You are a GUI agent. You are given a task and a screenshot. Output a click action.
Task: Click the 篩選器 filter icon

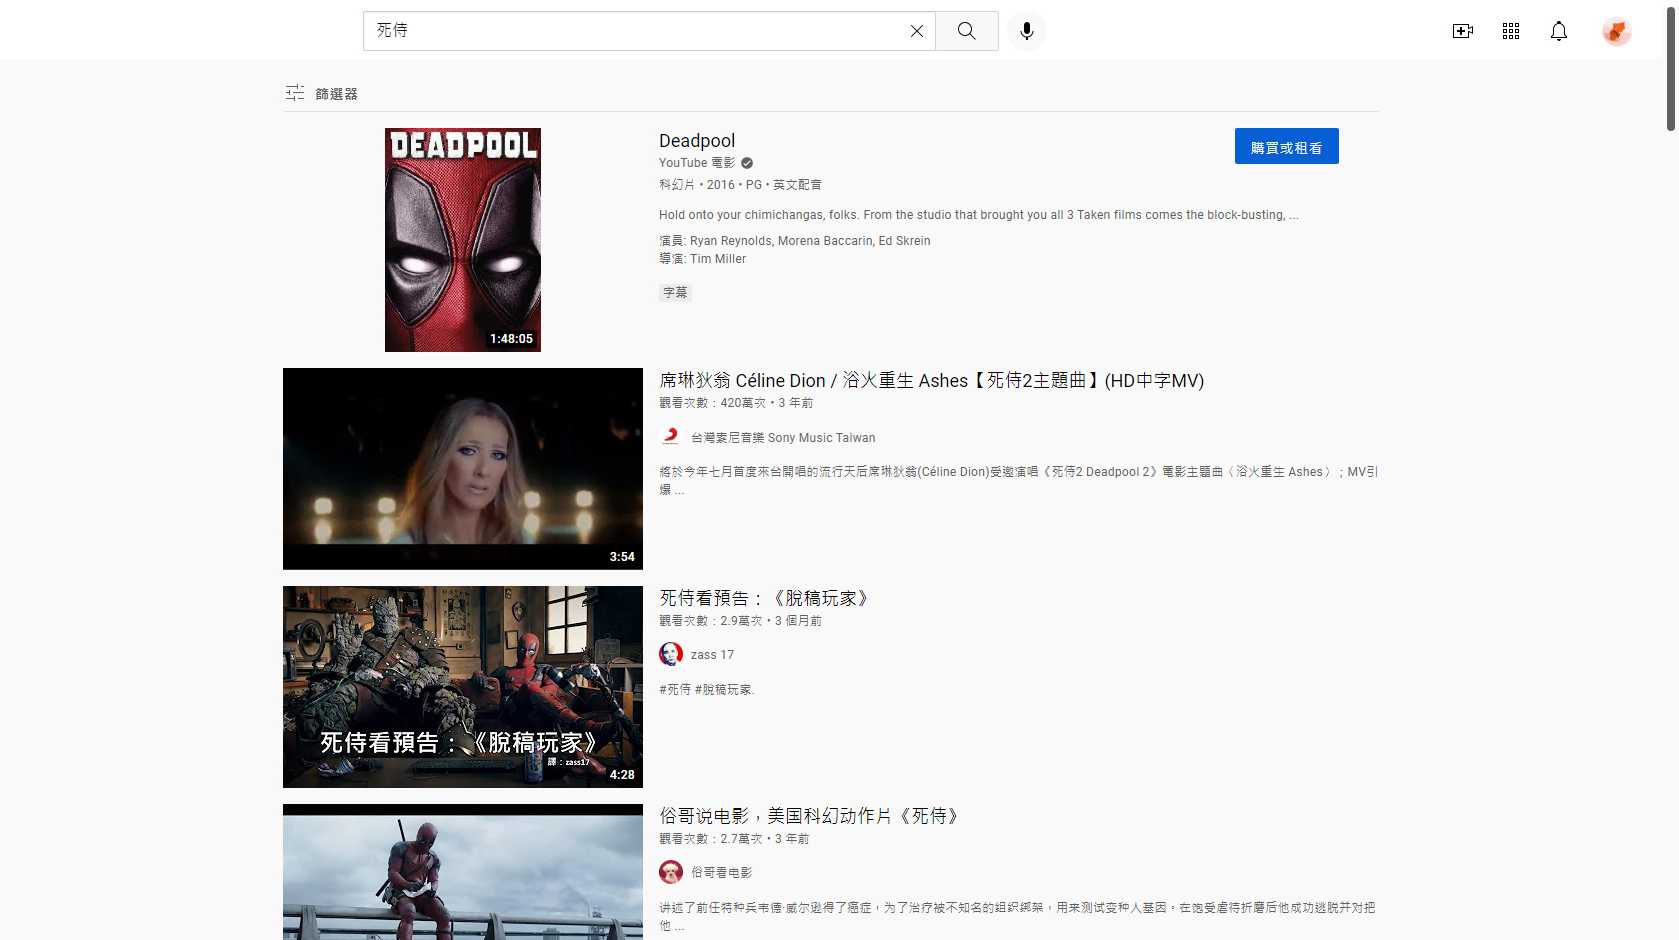(x=294, y=92)
